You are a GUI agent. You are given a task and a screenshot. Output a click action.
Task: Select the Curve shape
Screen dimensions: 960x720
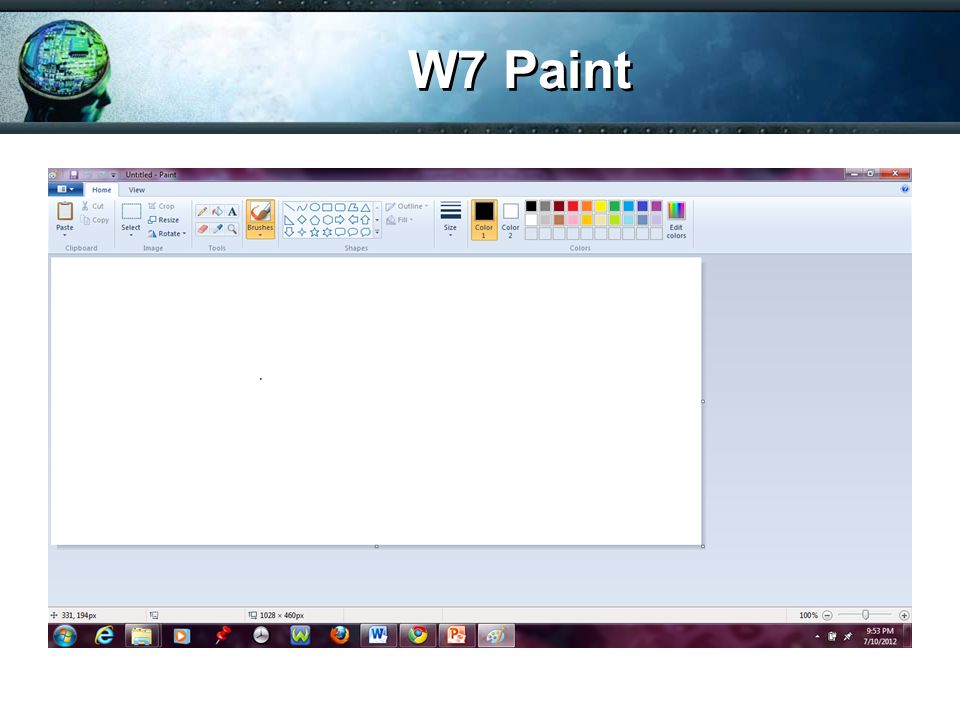[302, 208]
